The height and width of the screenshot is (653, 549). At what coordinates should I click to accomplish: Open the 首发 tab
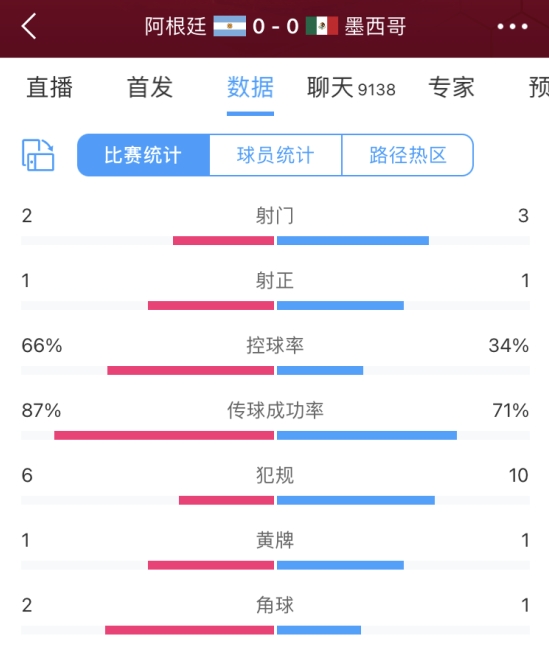click(x=150, y=87)
